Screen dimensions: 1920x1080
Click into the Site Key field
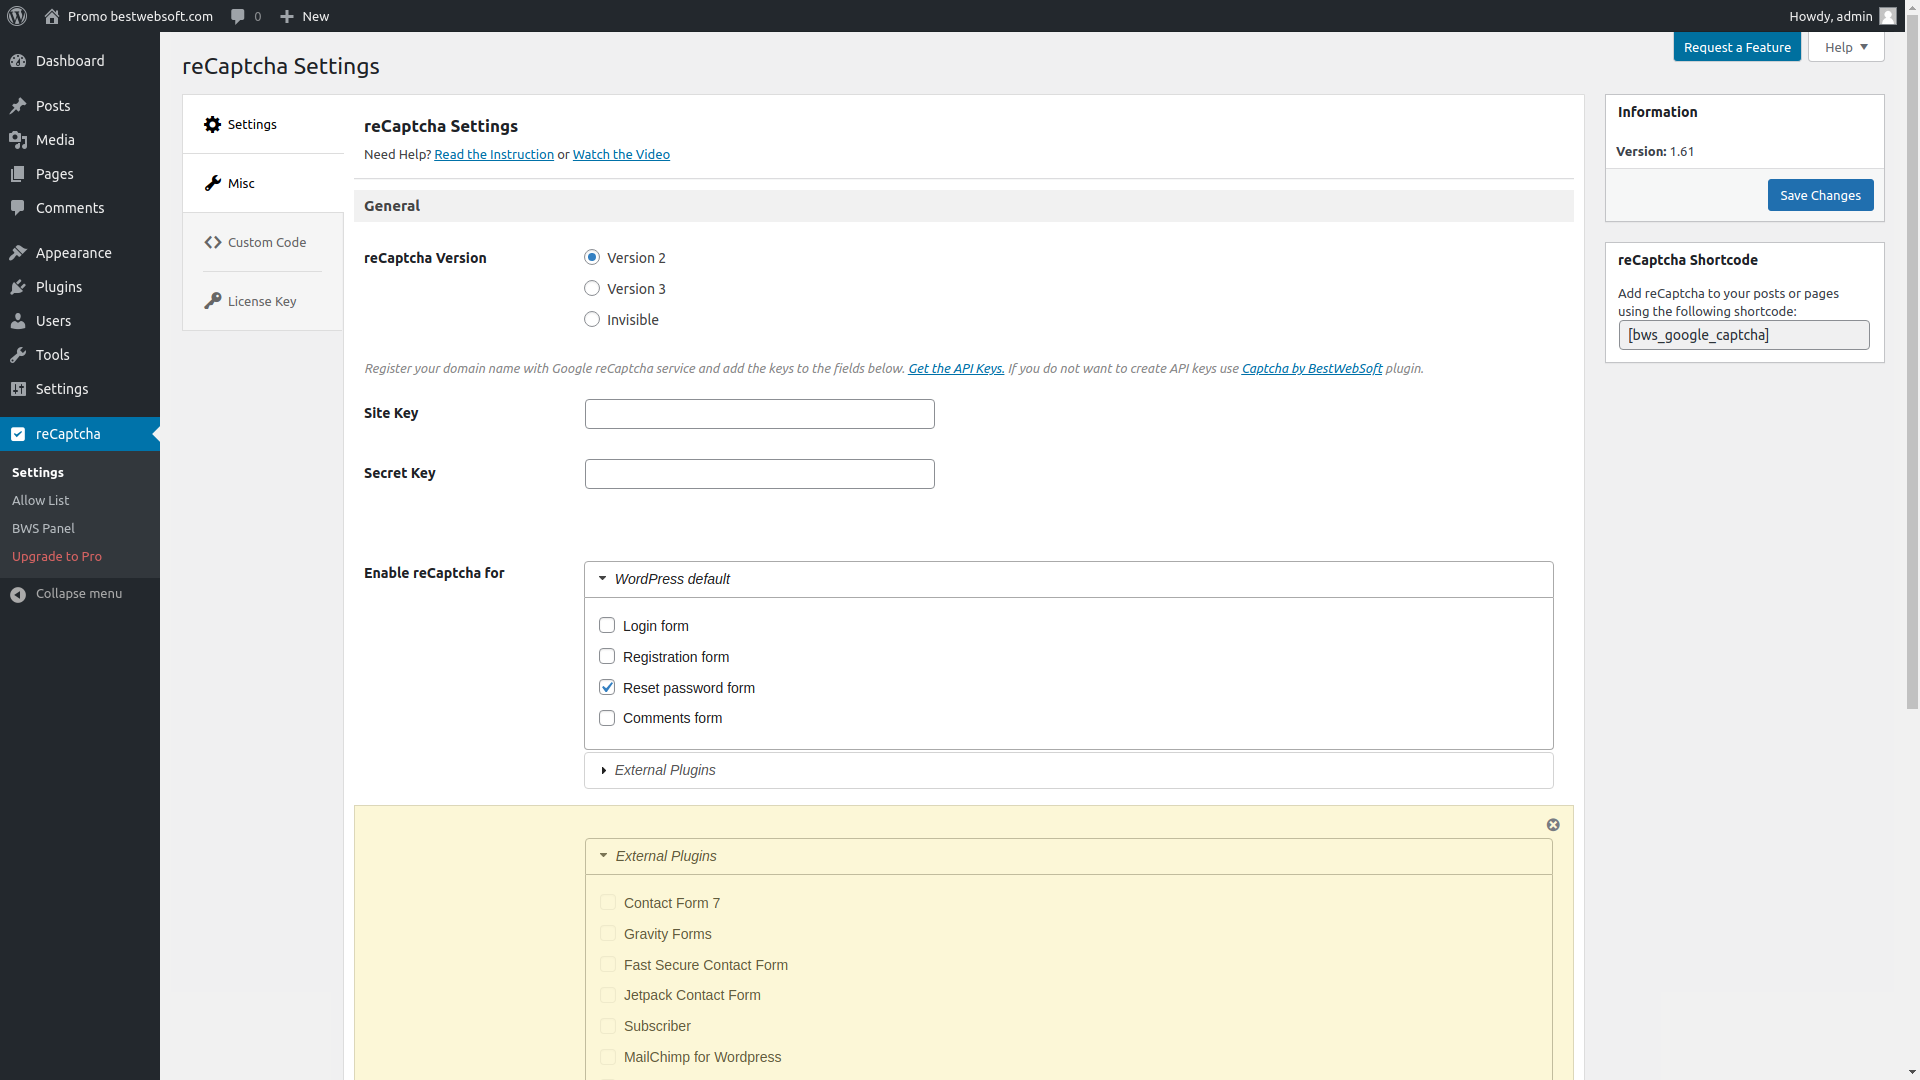(759, 414)
